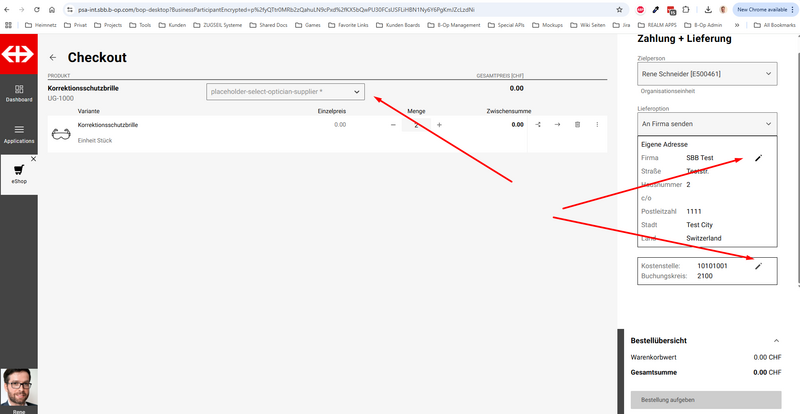This screenshot has width=800, height=414.
Task: Open the Applications sidebar menu
Action: 18,133
